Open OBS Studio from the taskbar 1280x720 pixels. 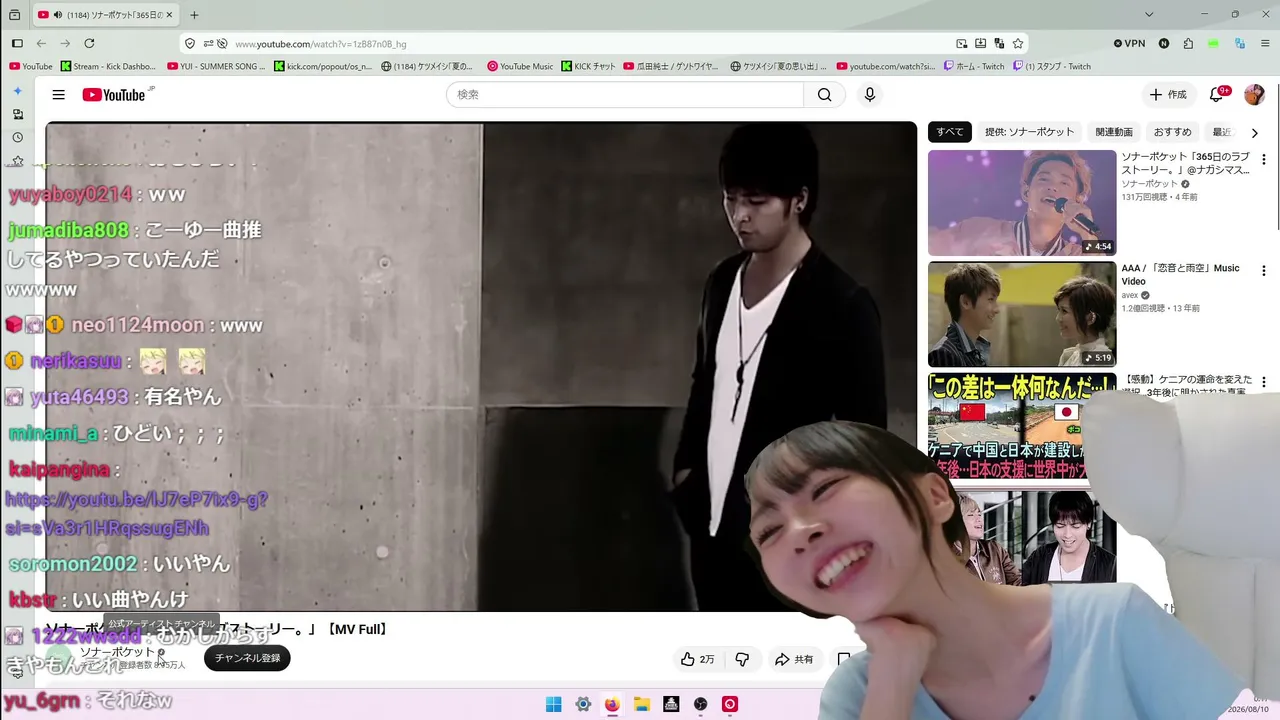click(701, 704)
